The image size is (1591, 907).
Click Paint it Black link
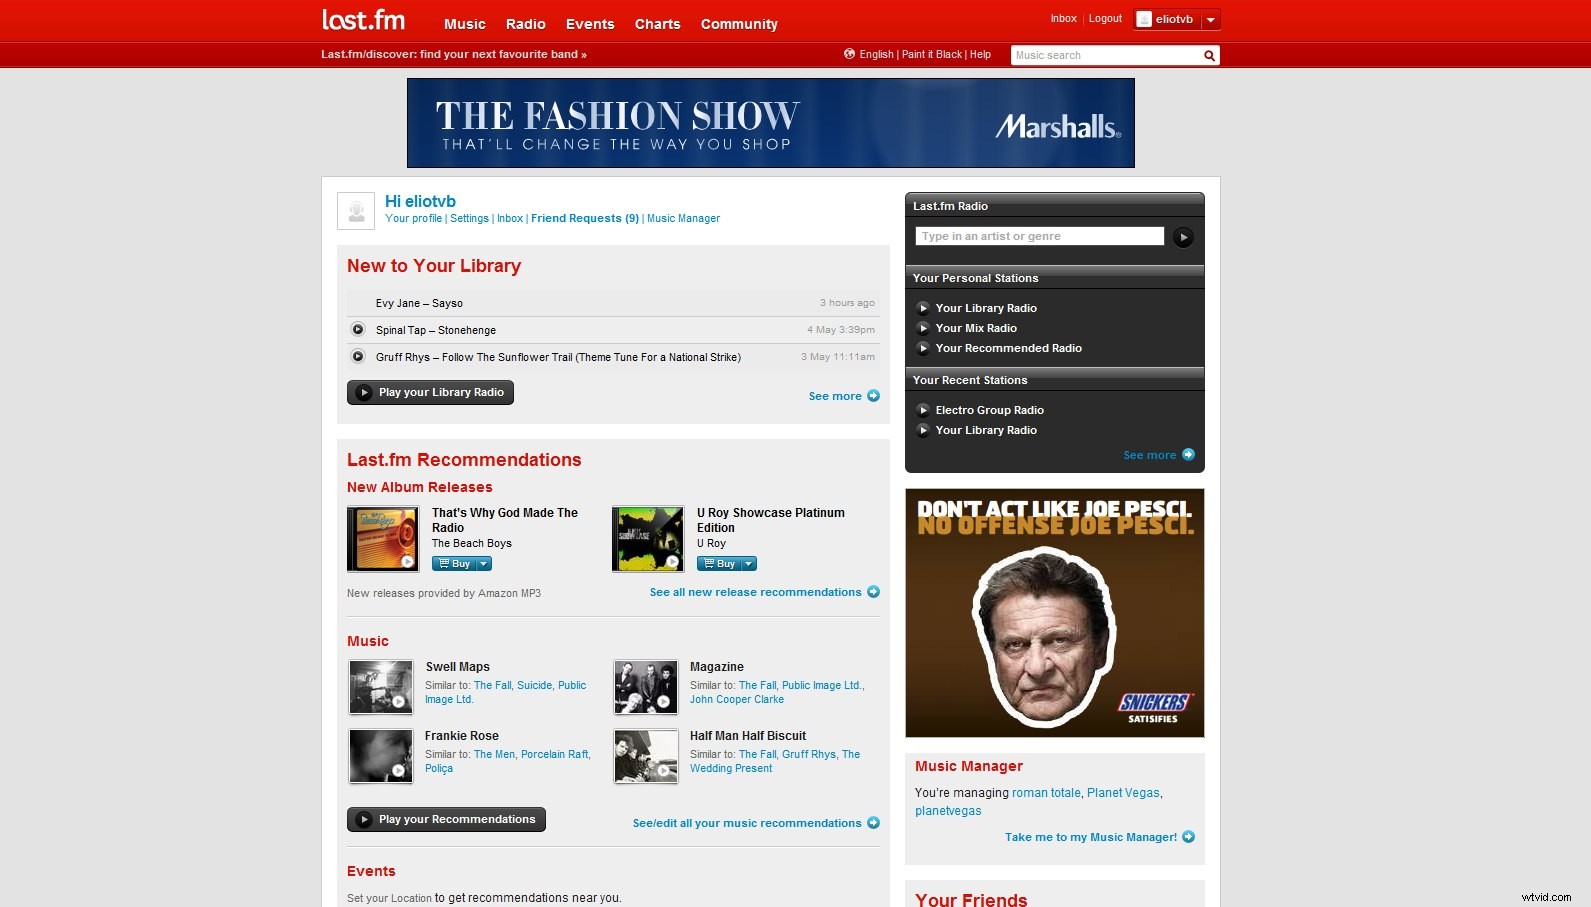(932, 54)
